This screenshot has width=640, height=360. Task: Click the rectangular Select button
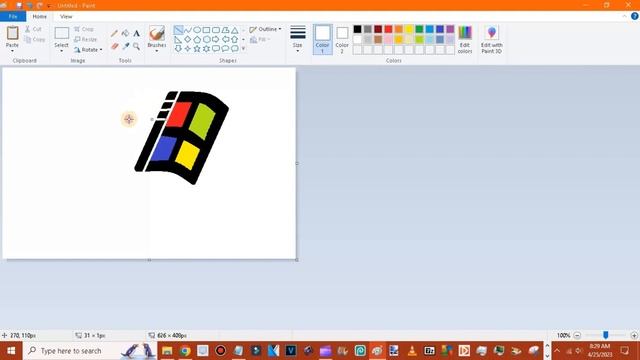click(62, 33)
